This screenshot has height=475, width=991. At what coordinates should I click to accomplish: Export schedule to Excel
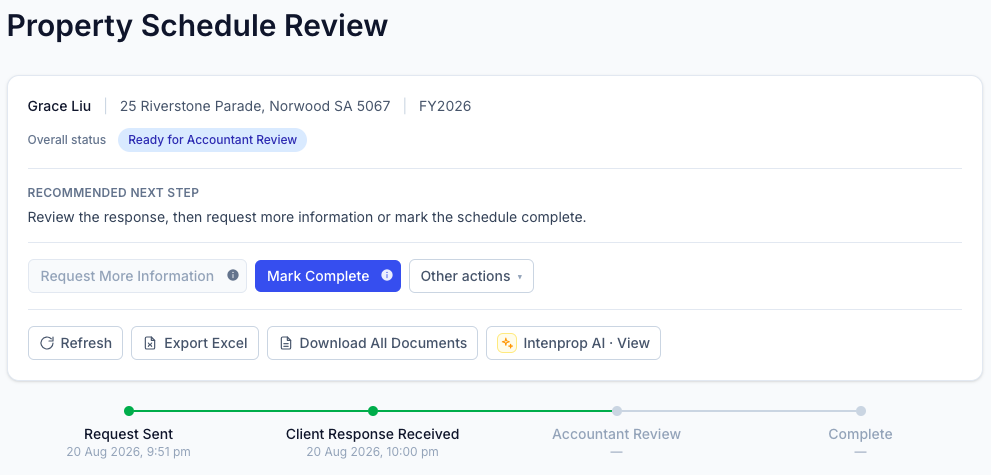(195, 343)
